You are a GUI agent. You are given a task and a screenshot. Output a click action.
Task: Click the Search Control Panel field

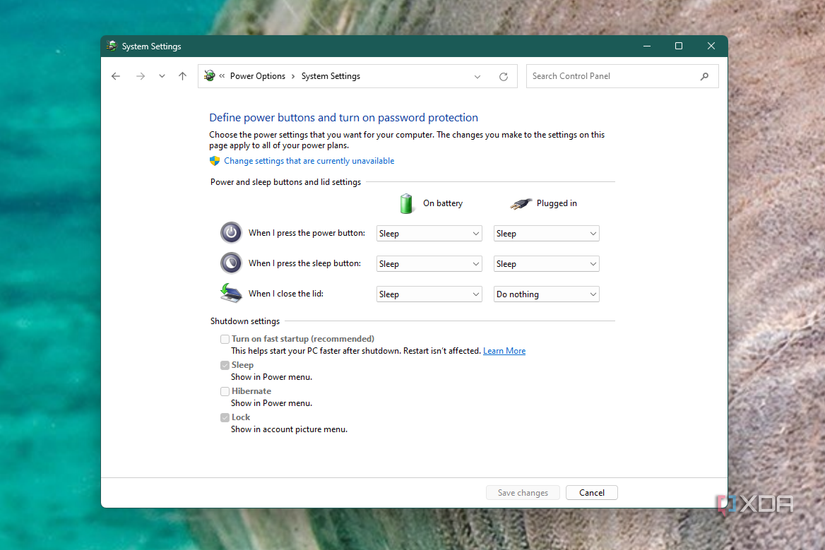(612, 76)
